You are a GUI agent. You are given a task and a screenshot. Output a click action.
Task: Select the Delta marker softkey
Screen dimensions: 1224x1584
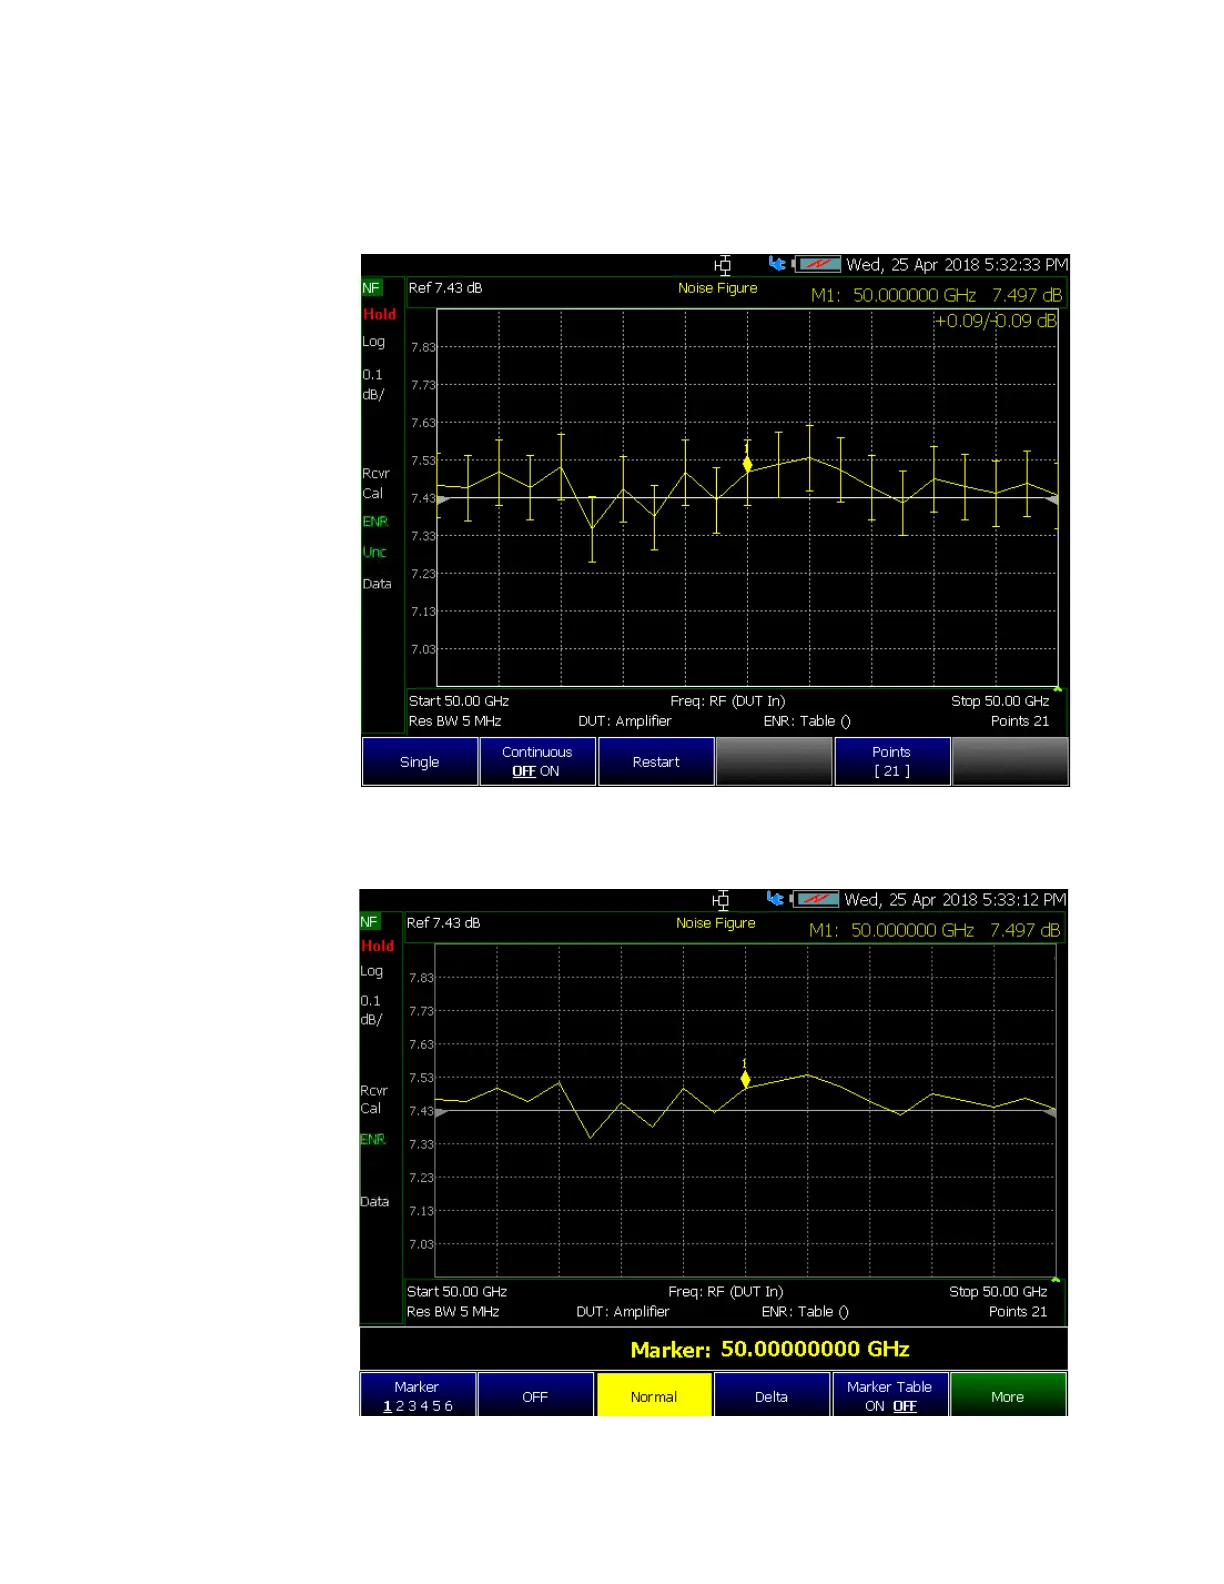tap(772, 1395)
